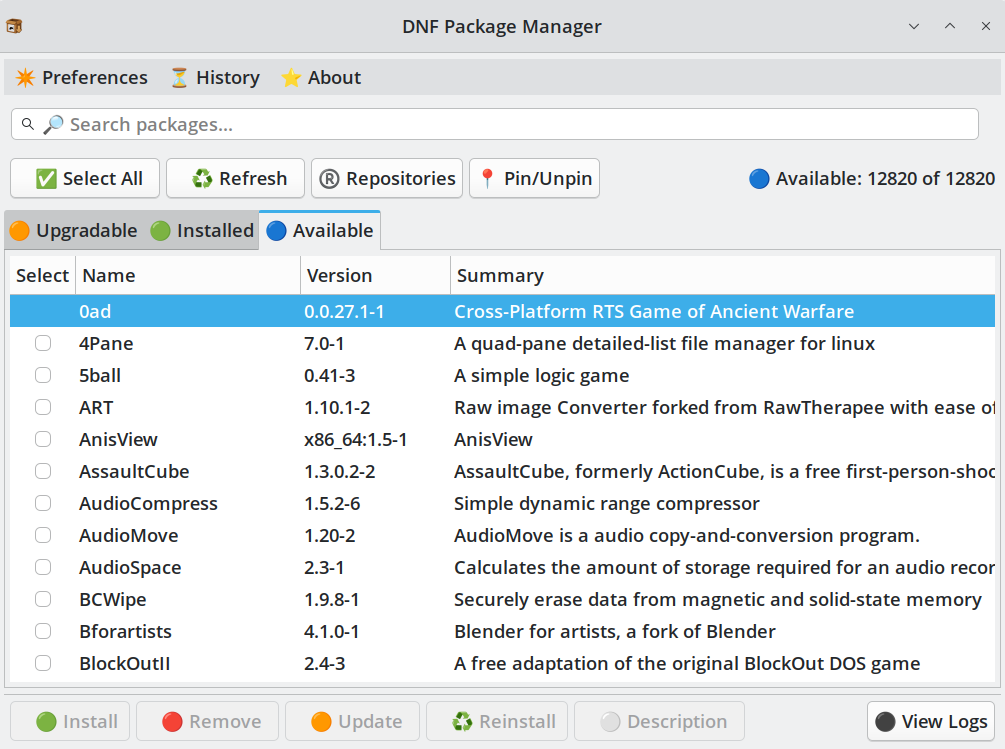The height and width of the screenshot is (749, 1005).
Task: Click the Pin/Unpin button
Action: pos(535,178)
